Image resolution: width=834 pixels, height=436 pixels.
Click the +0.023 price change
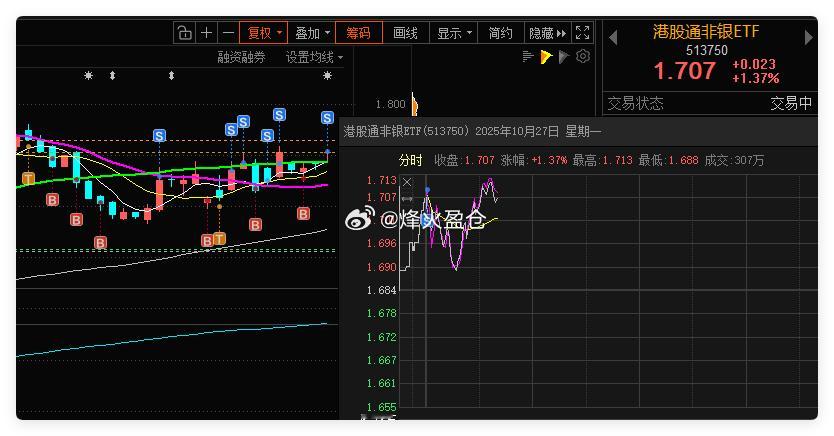click(754, 64)
